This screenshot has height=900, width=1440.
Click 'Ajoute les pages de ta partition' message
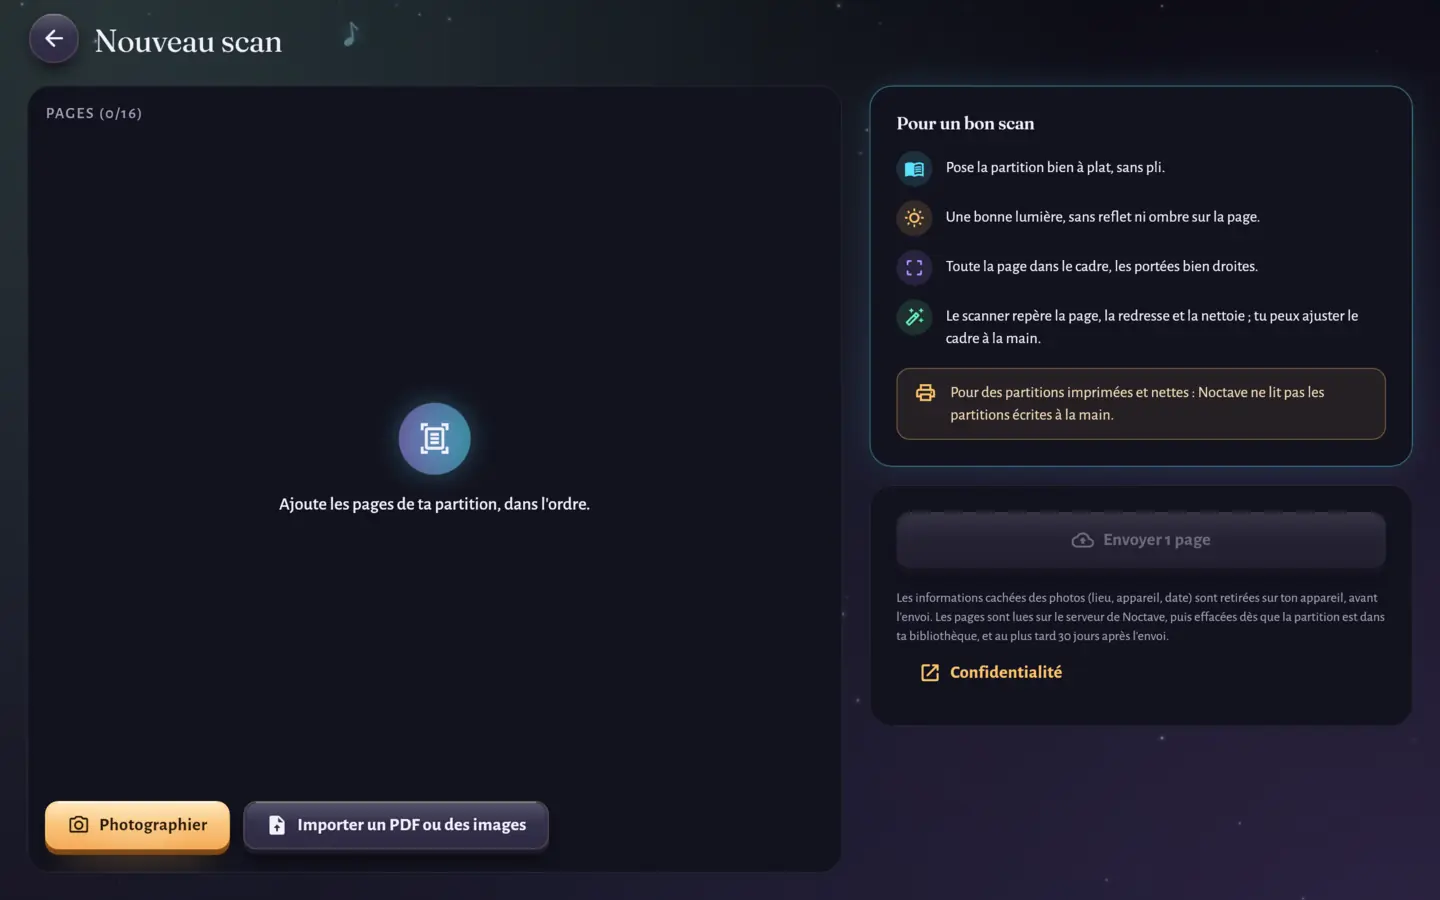point(434,504)
